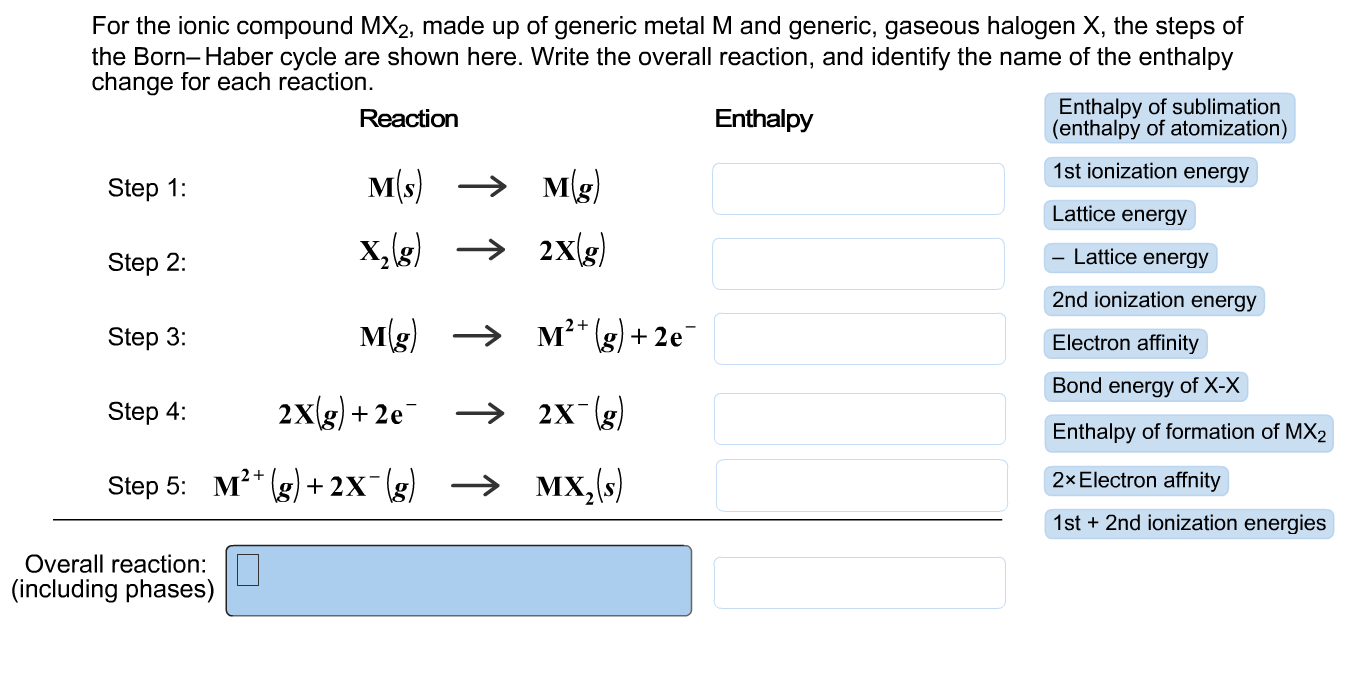The height and width of the screenshot is (698, 1350).
Task: Click the Step 5 enthalpy answer box
Action: [x=860, y=484]
